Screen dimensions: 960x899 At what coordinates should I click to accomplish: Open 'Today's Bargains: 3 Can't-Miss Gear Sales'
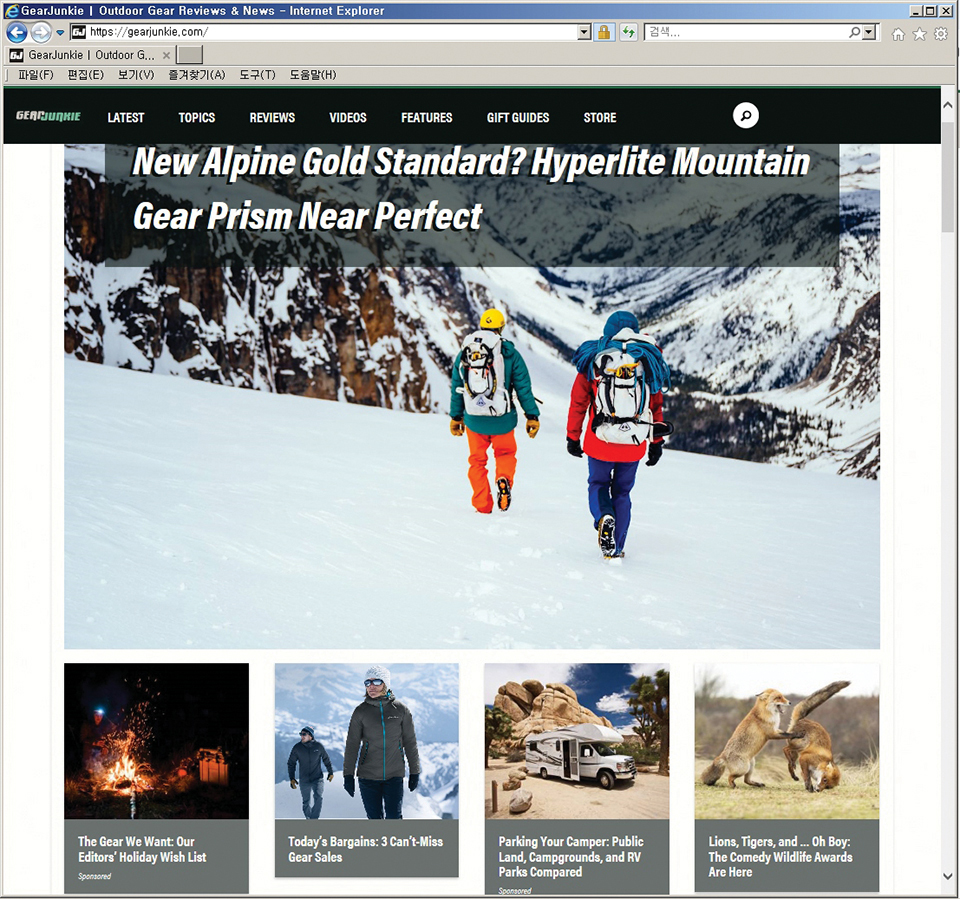(366, 849)
